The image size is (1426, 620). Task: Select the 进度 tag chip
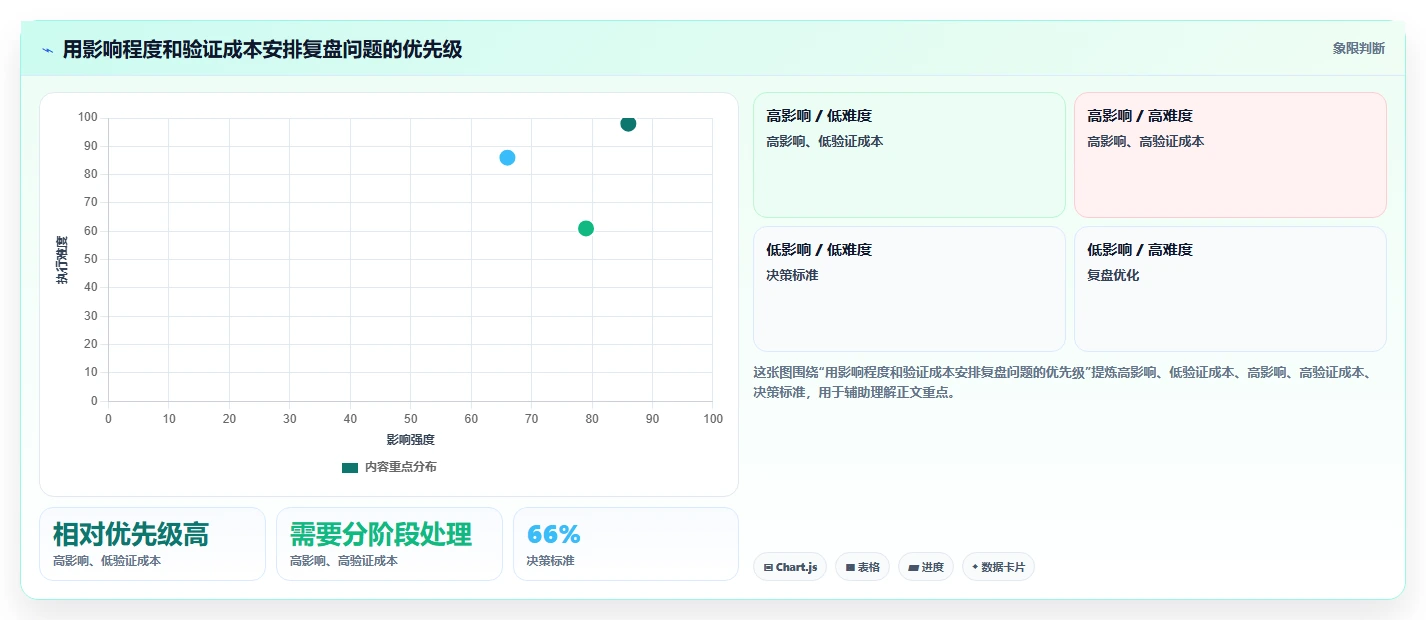[x=926, y=567]
